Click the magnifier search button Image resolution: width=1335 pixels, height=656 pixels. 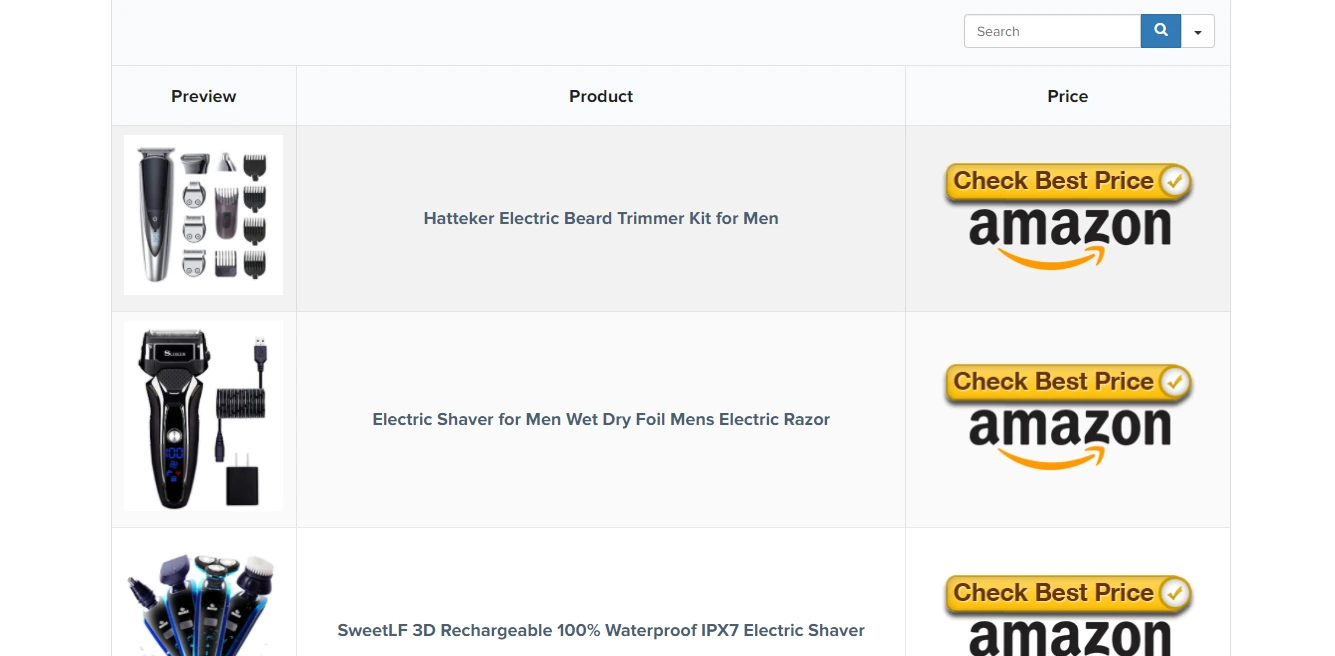coord(1160,31)
